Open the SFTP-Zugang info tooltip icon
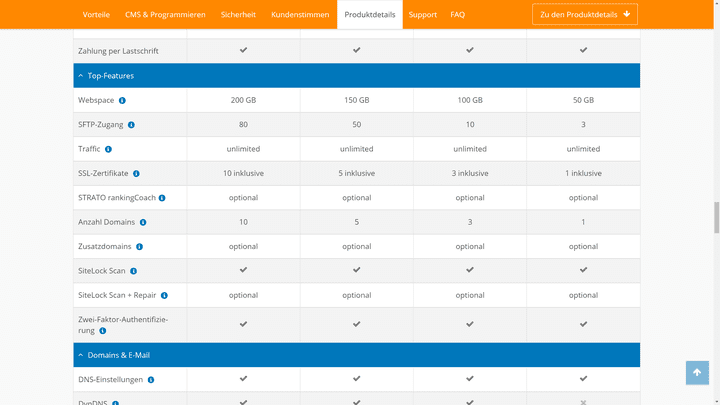The image size is (720, 405). point(131,125)
